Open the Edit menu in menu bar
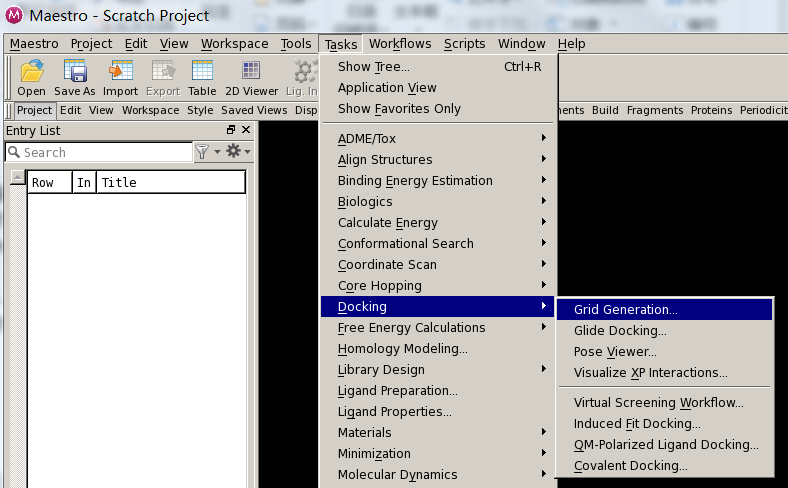 [x=136, y=44]
